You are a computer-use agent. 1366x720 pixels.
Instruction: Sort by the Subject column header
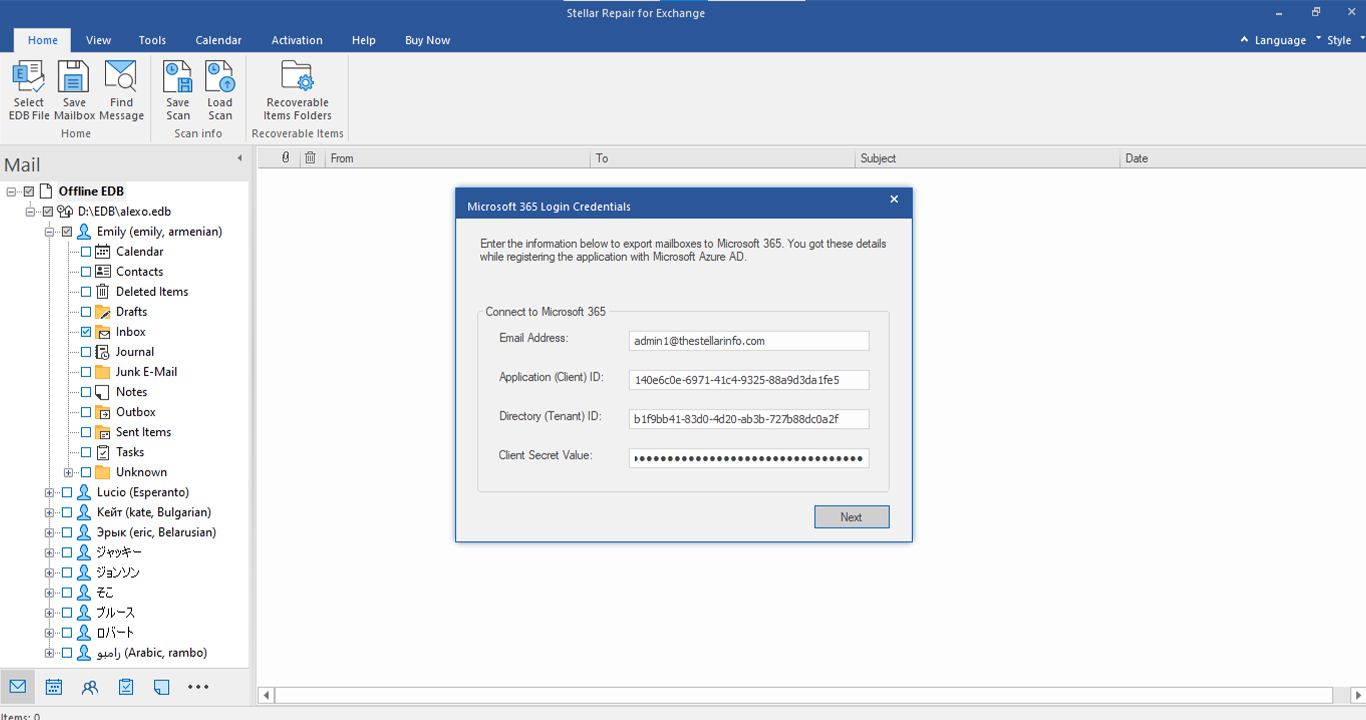point(987,158)
